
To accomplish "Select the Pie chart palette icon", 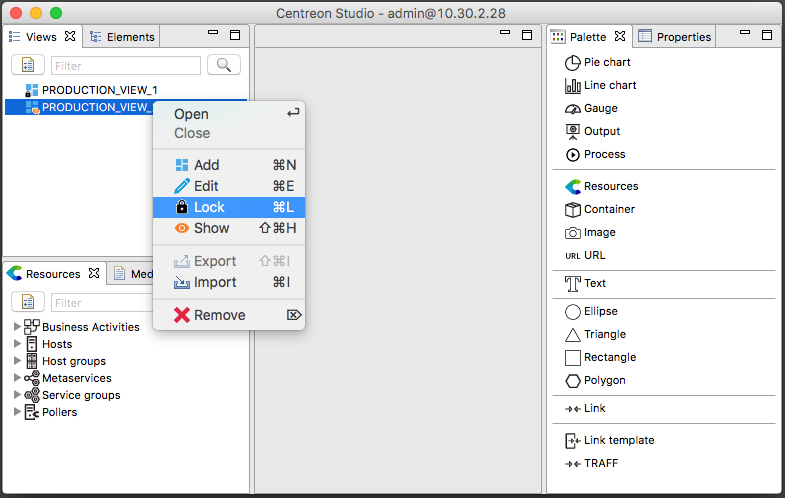I will 572,63.
